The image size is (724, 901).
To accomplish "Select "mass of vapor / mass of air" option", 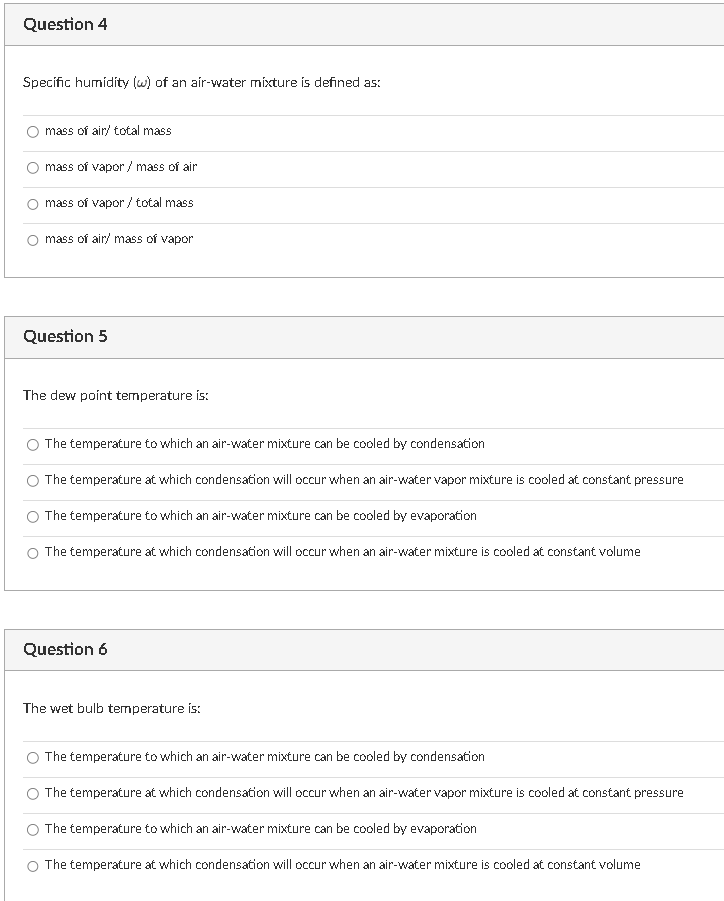I will point(33,167).
